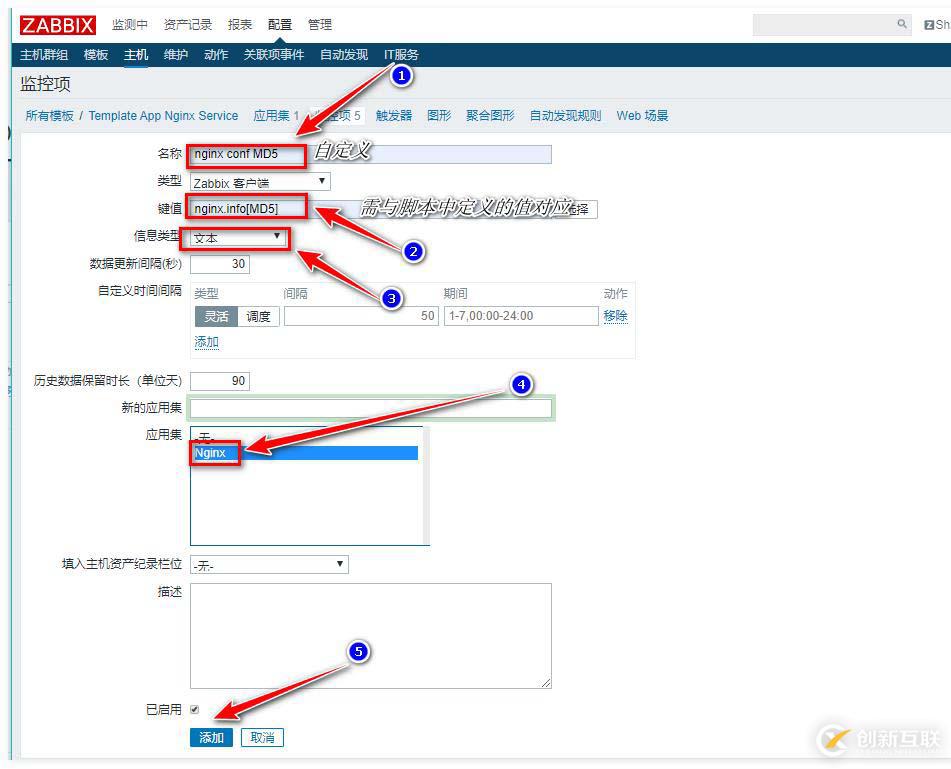Open the 聚合图形 link
This screenshot has width=951, height=769.
point(490,116)
